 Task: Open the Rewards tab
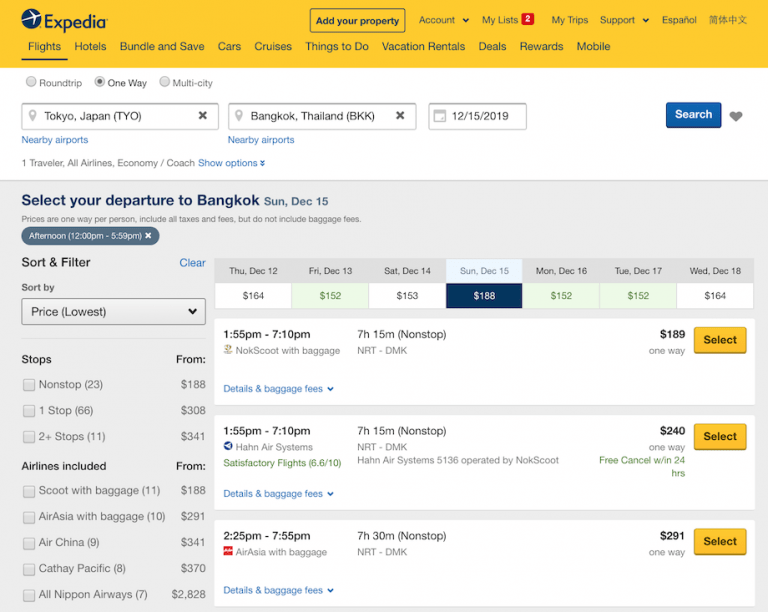tap(541, 47)
